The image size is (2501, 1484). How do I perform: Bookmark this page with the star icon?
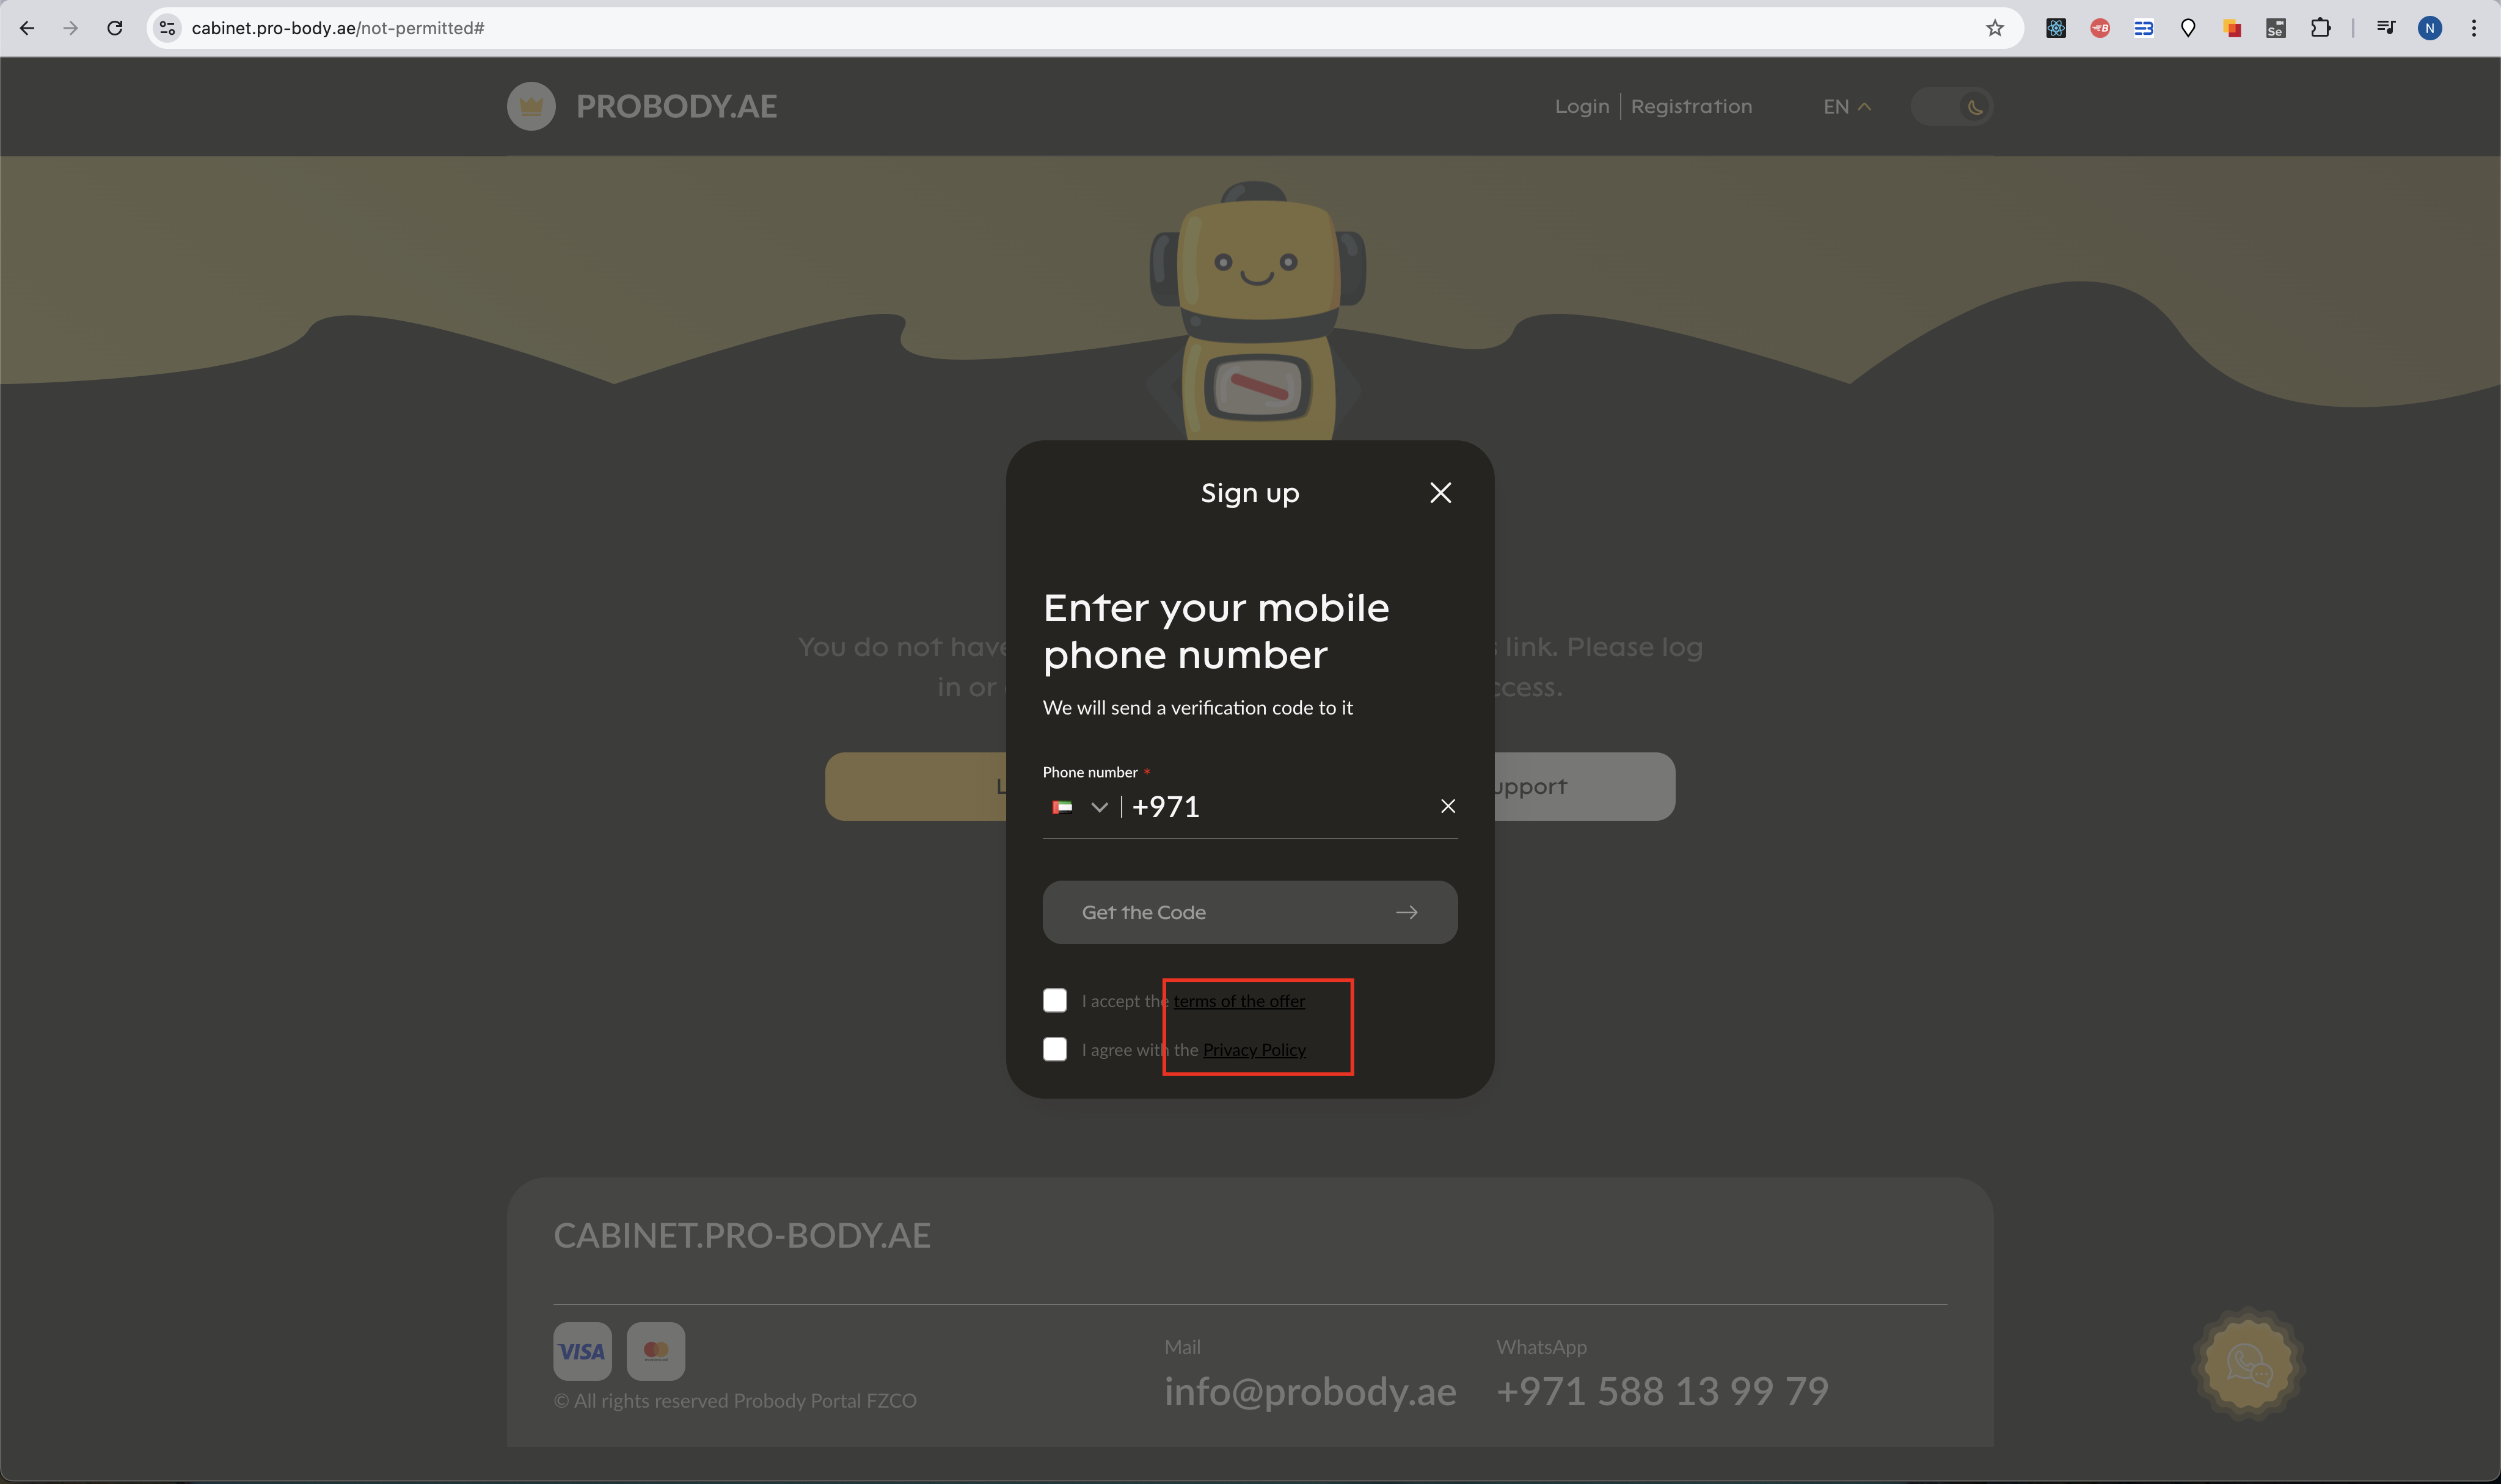click(x=1994, y=28)
